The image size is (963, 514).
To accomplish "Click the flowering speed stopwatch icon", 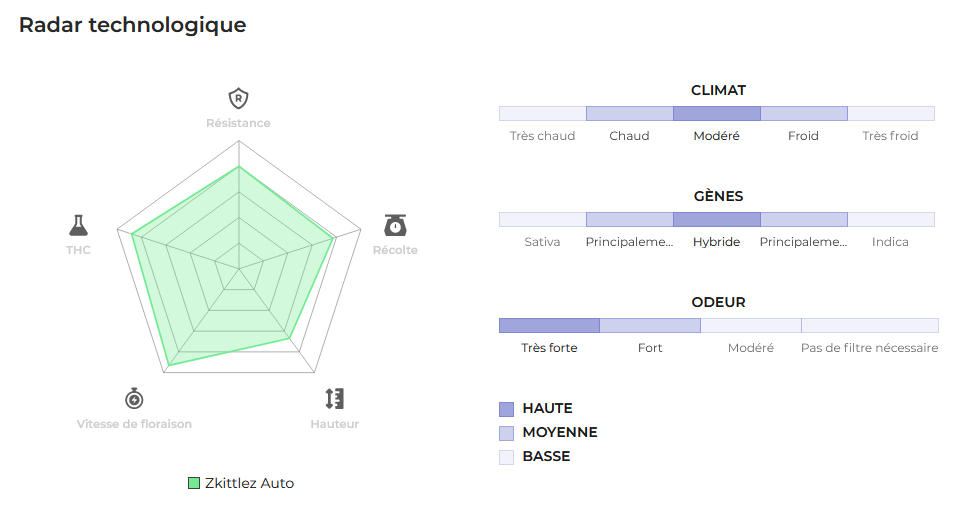I will (x=134, y=399).
